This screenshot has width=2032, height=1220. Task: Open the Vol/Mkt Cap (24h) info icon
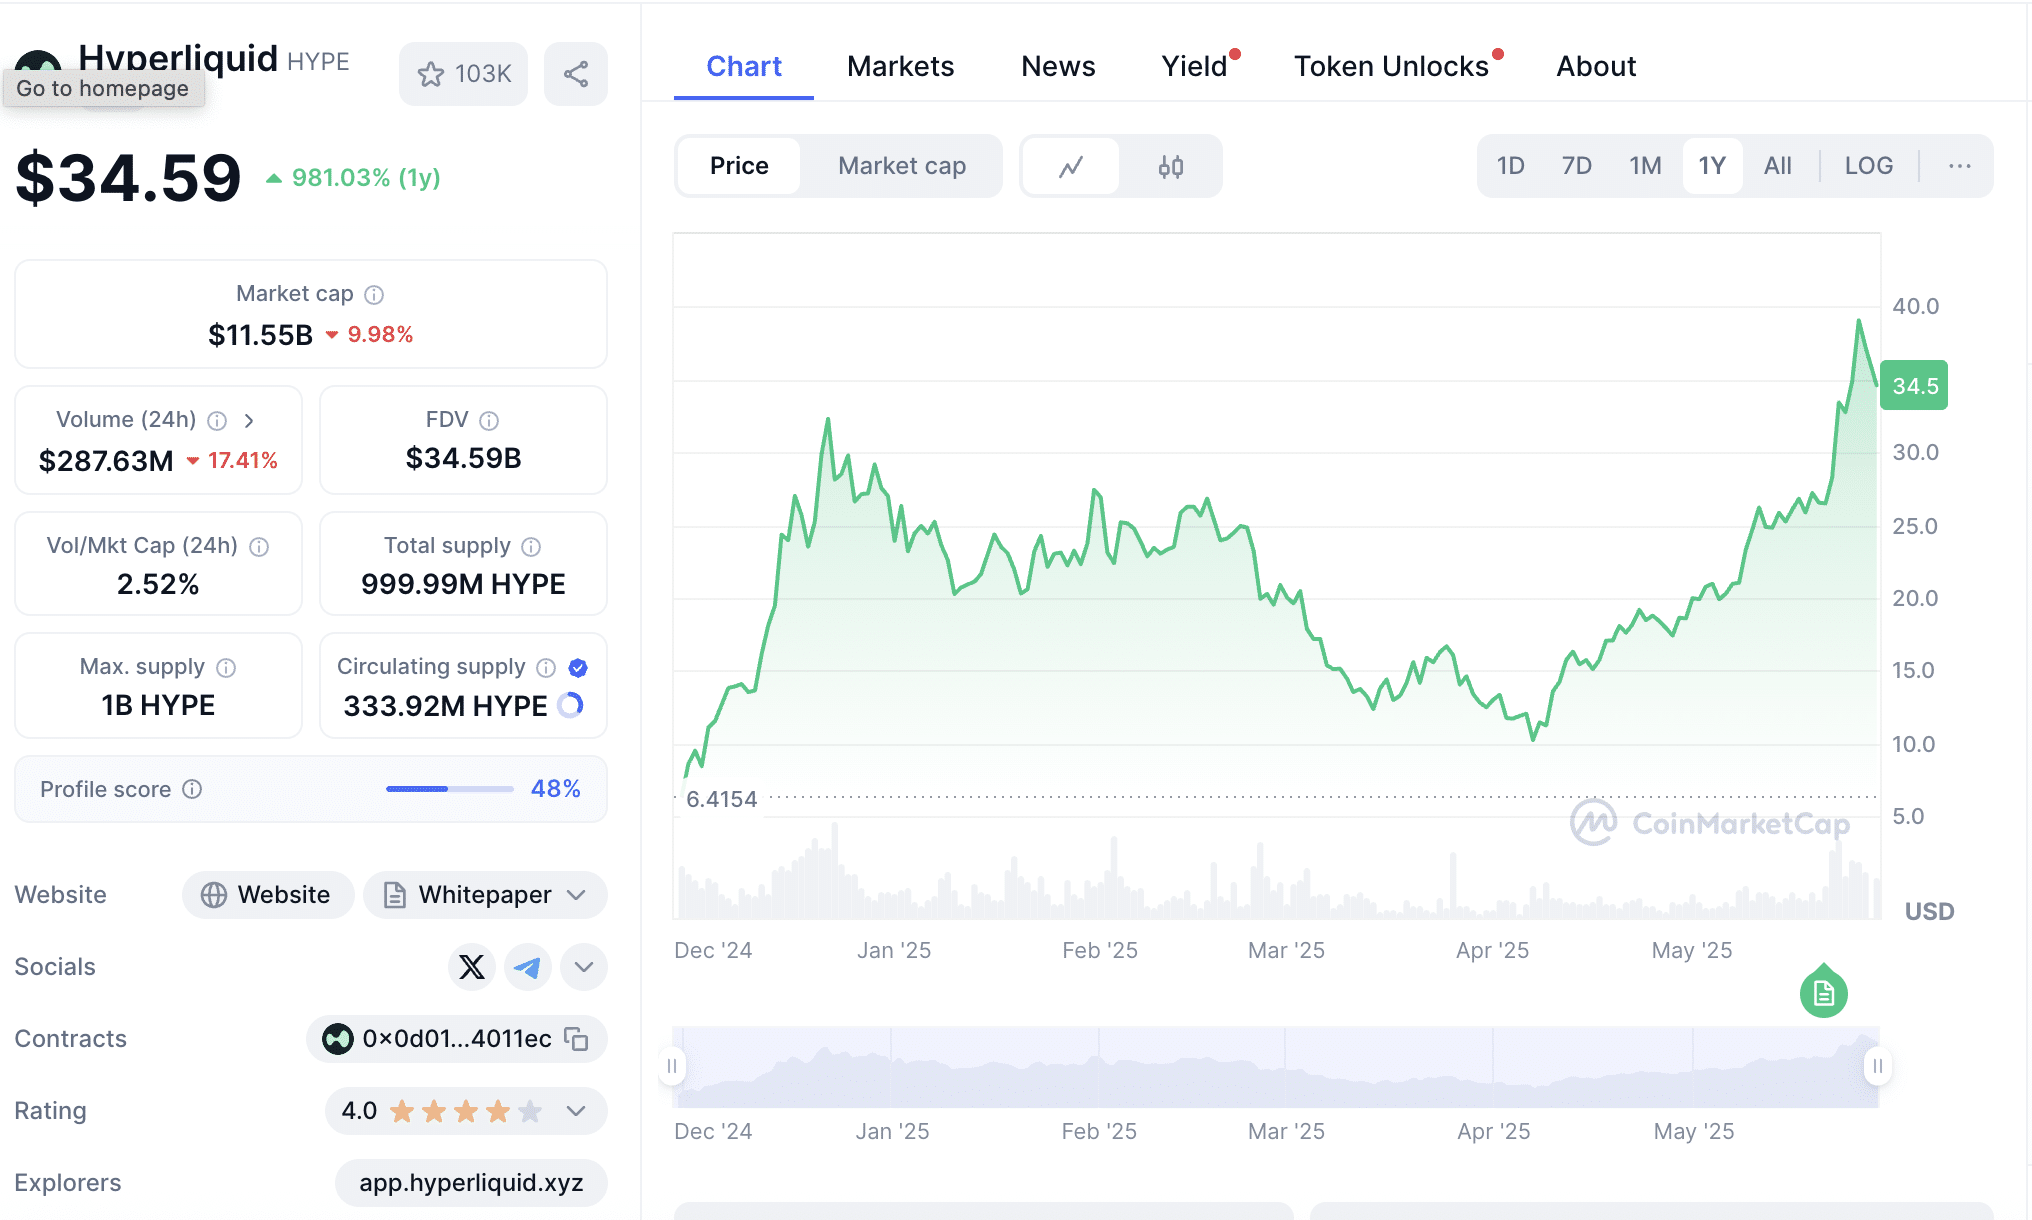pyautogui.click(x=259, y=547)
